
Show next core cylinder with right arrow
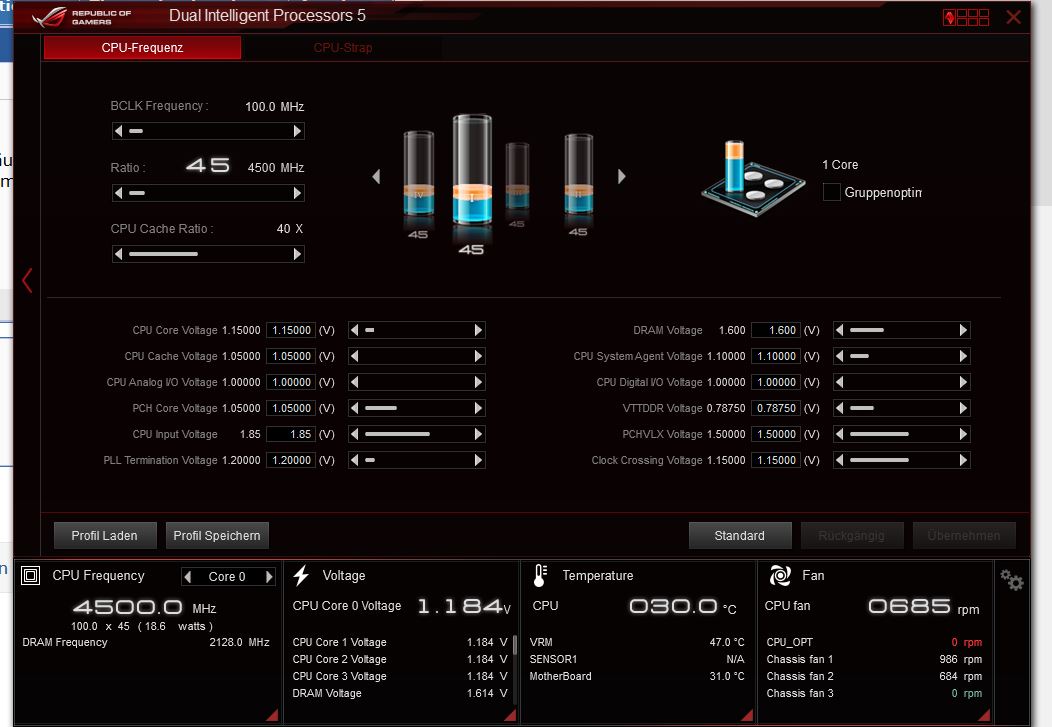[x=621, y=176]
